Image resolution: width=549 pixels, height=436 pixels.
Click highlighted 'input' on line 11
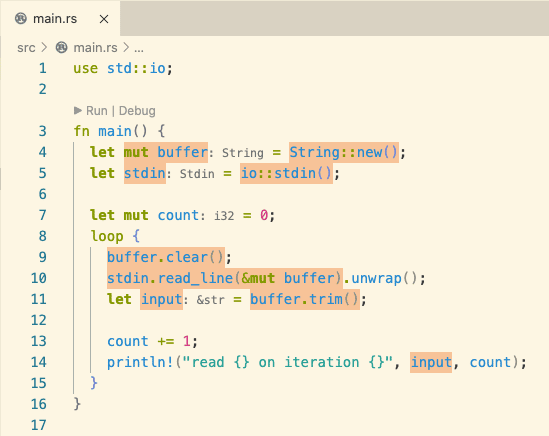point(161,299)
